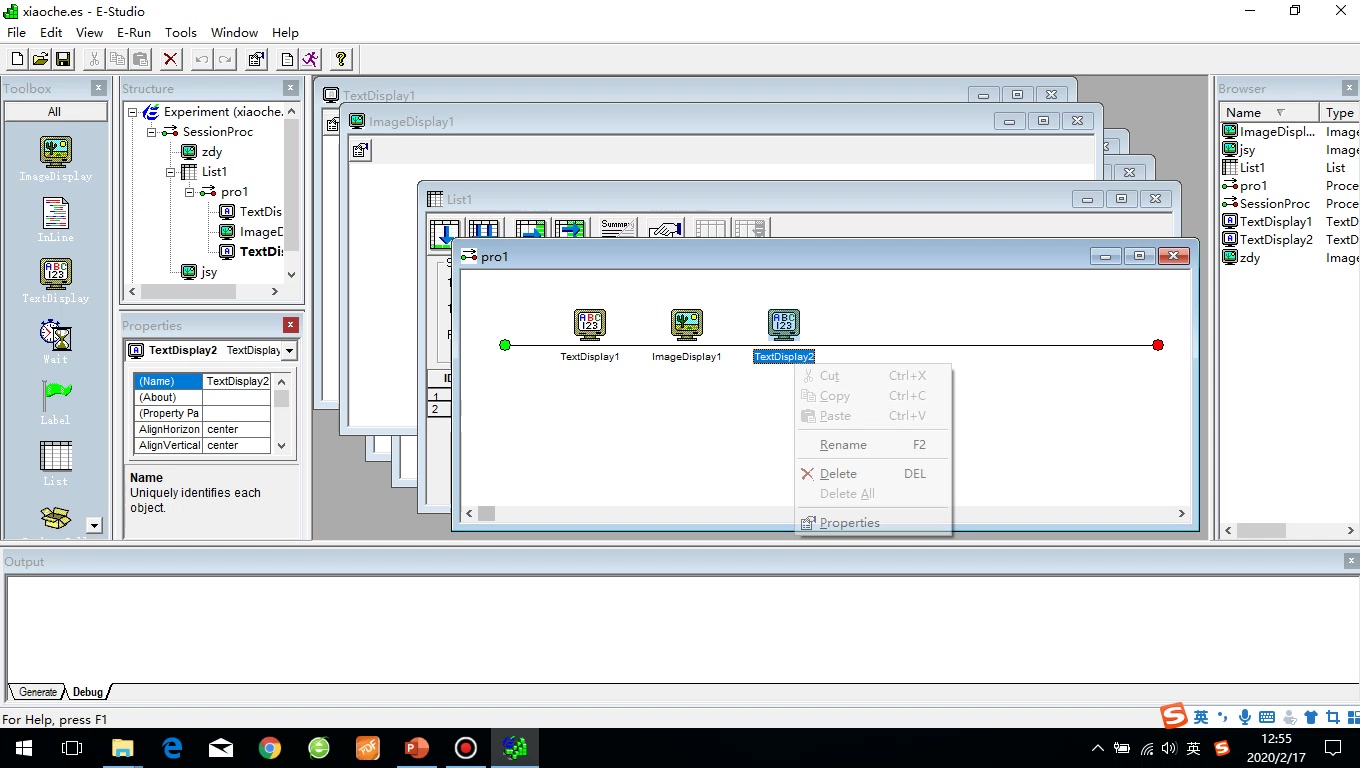This screenshot has height=768, width=1360.
Task: Open the TextDisplay2 object dropdown in Properties
Action: tap(289, 351)
